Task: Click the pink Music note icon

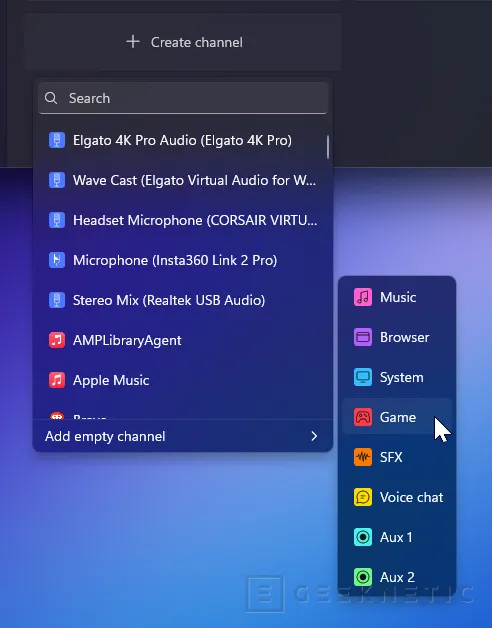Action: [x=363, y=297]
